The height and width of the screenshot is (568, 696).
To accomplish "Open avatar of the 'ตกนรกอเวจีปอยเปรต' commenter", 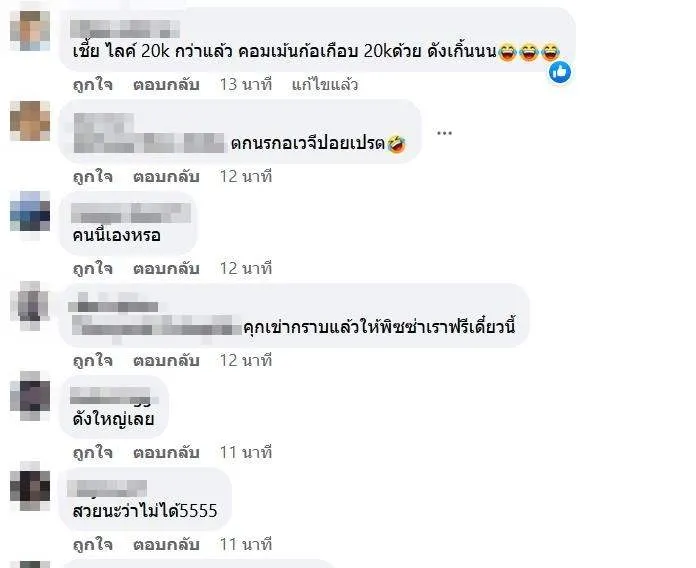I will [x=30, y=121].
